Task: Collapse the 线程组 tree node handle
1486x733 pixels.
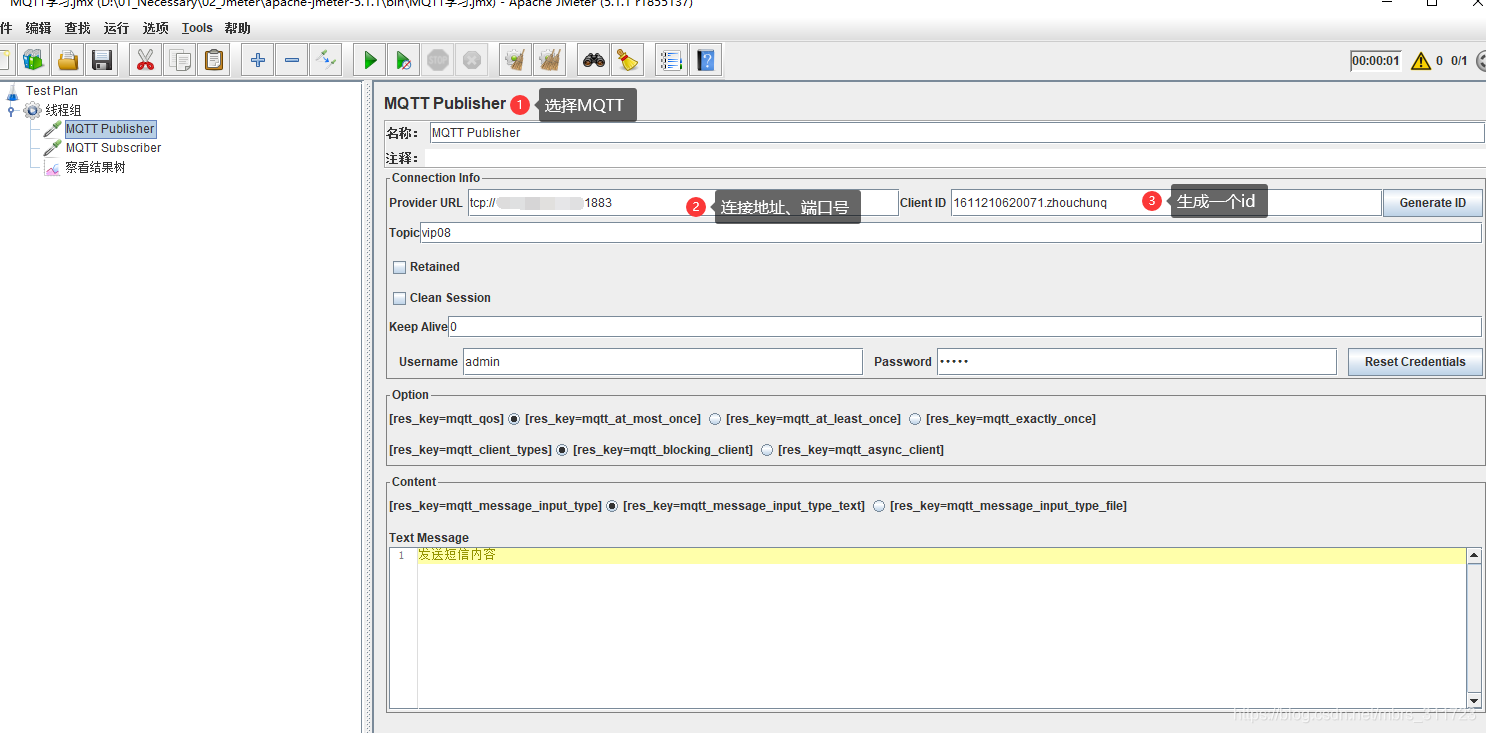Action: tap(12, 111)
